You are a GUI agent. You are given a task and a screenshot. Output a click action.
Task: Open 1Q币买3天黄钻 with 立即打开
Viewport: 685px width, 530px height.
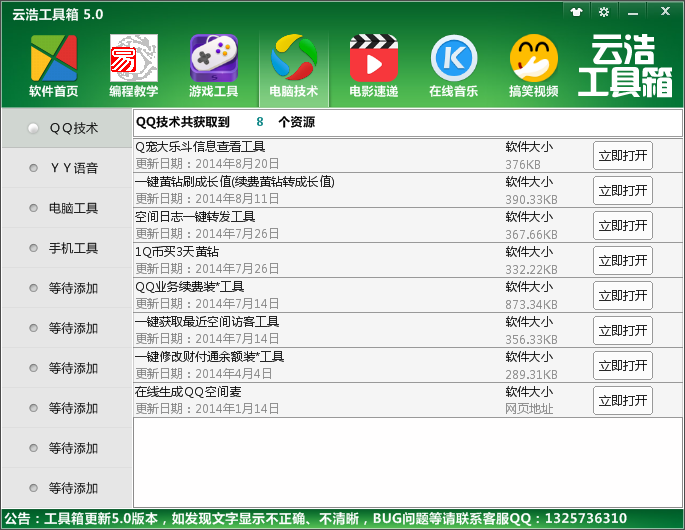[x=623, y=260]
